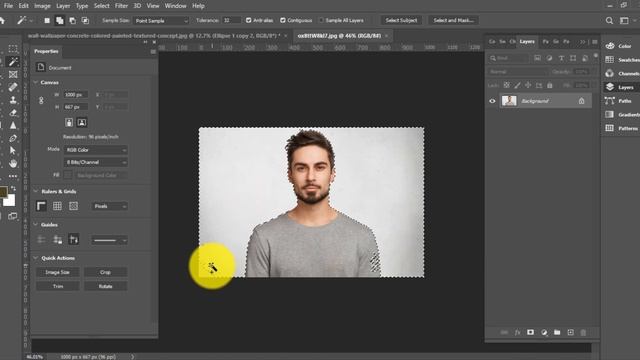The height and width of the screenshot is (360, 640).
Task: Select the Layers tab in panel group
Action: [527, 42]
